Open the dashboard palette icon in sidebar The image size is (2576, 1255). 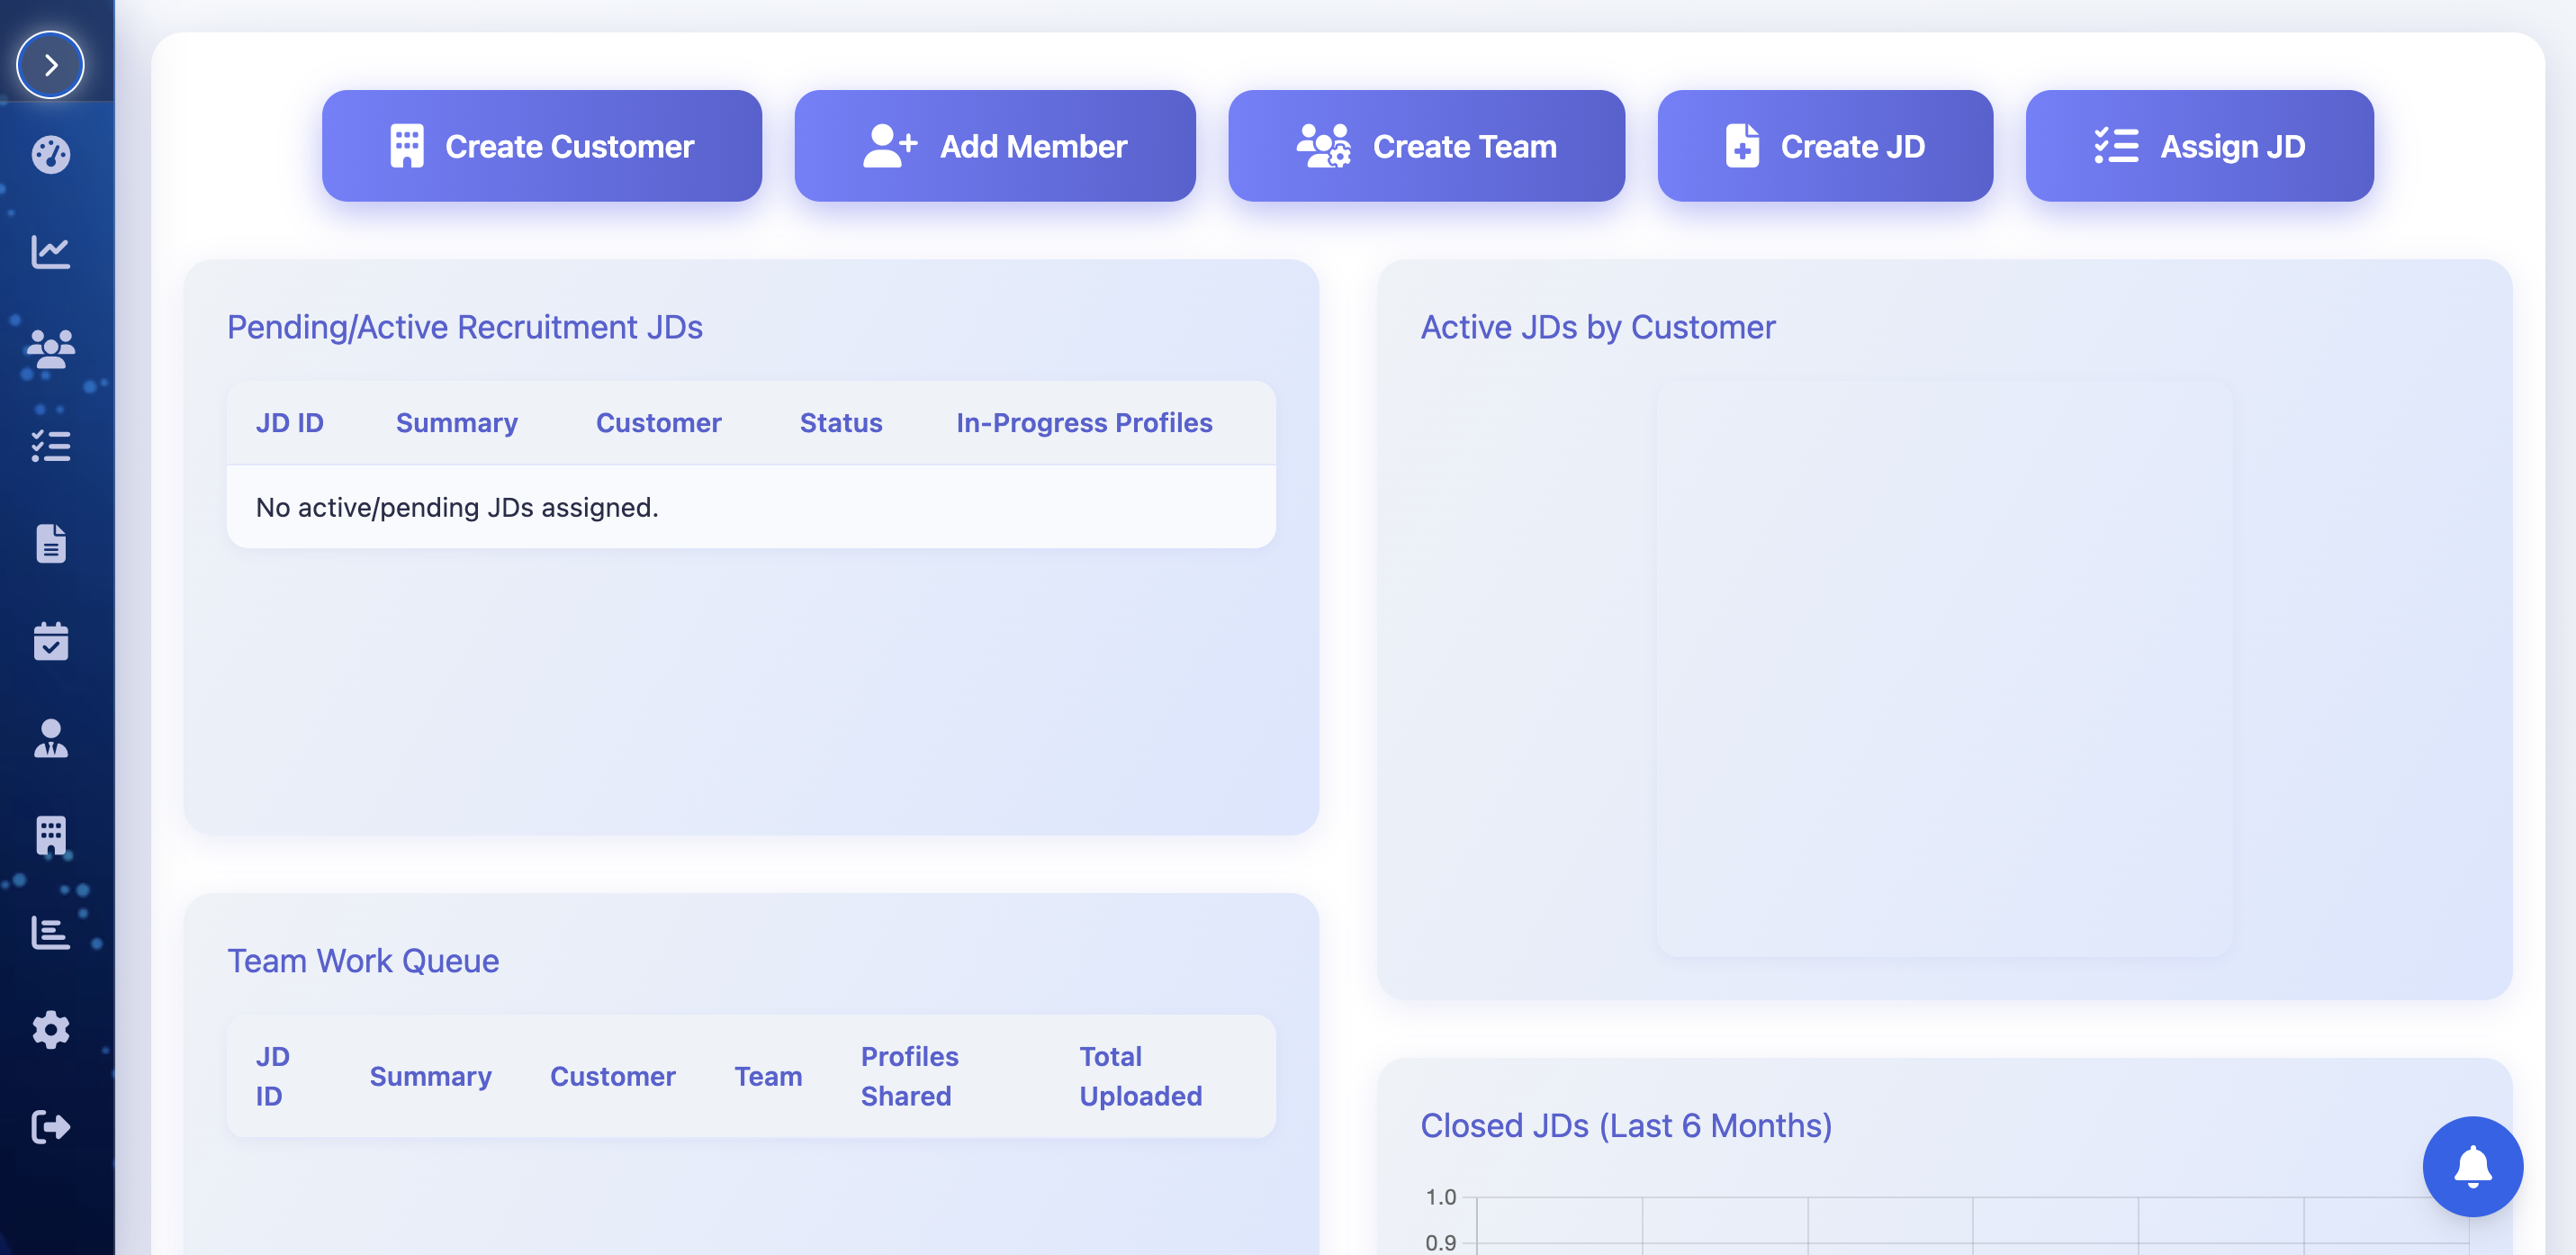pos(50,154)
